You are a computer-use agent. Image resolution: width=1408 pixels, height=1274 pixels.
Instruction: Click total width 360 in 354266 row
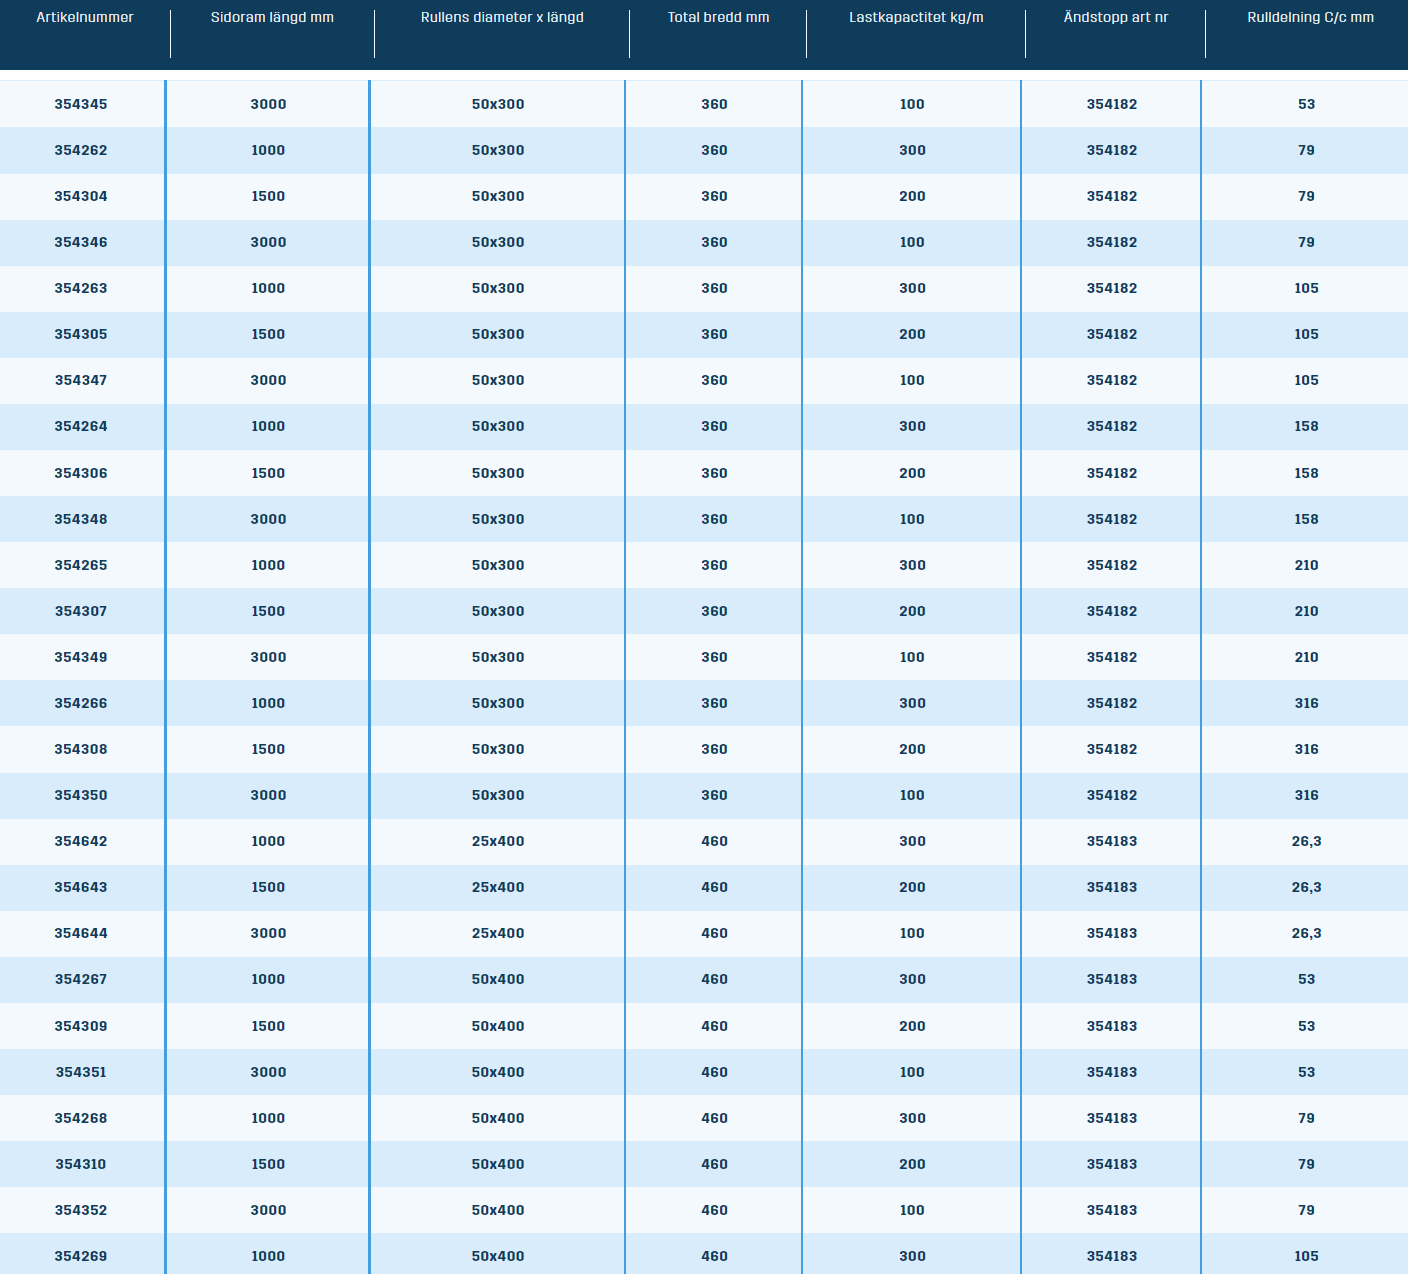pyautogui.click(x=714, y=703)
